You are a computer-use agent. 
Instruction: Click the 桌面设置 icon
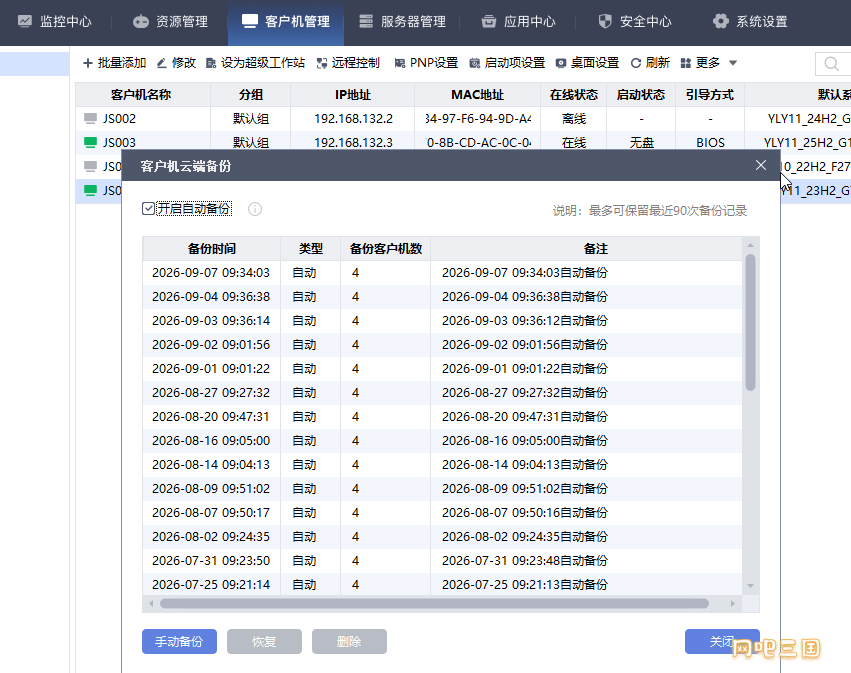click(561, 64)
